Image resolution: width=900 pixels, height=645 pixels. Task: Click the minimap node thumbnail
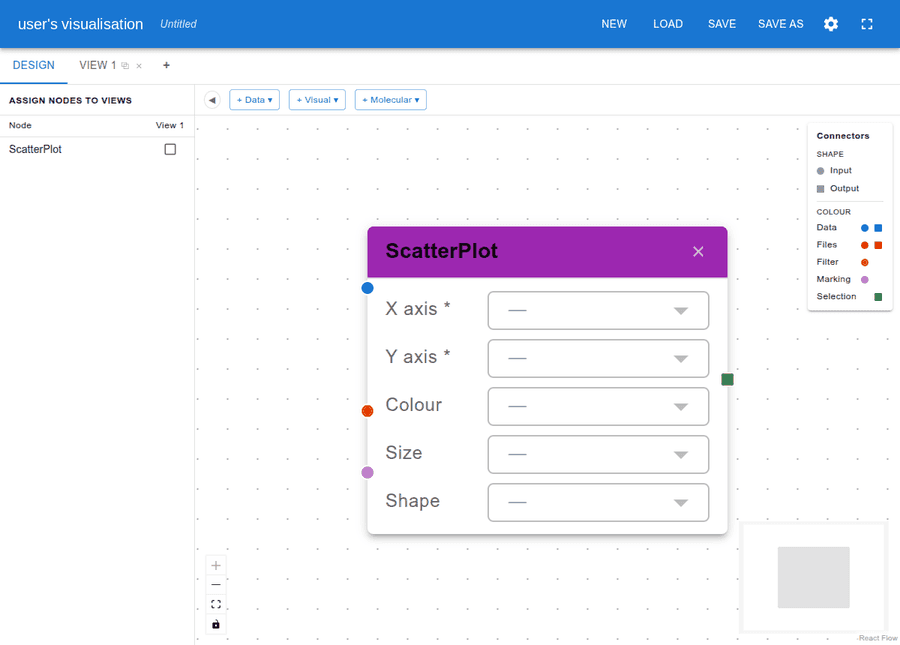pos(813,577)
